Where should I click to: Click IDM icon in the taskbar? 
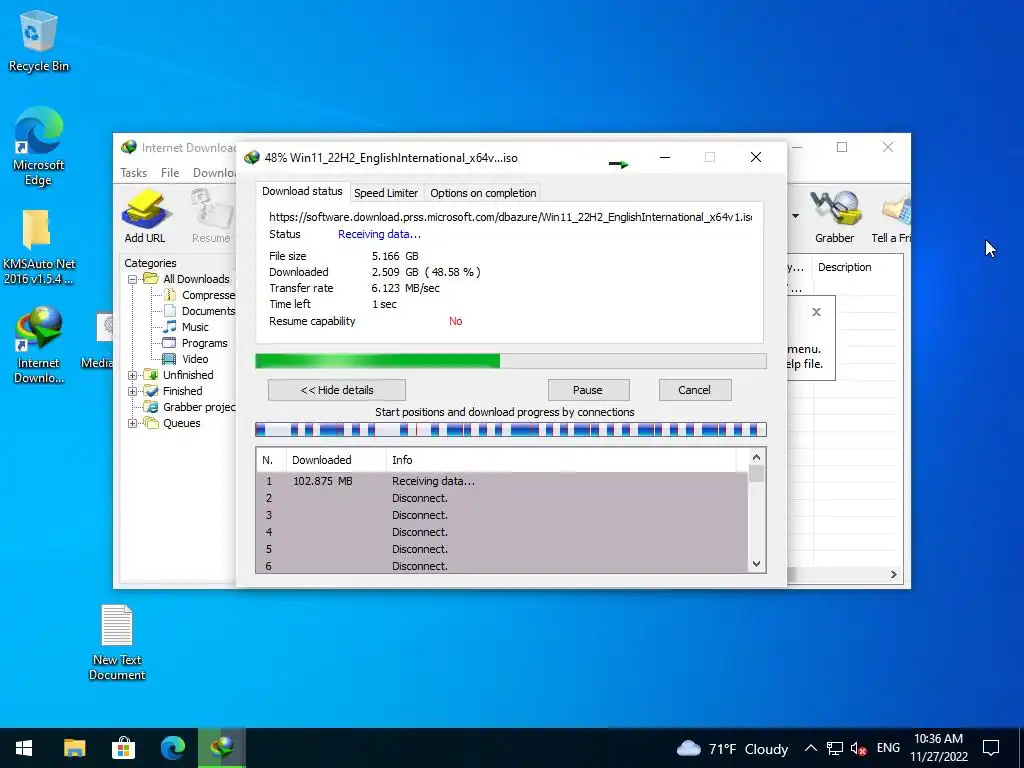[x=222, y=748]
